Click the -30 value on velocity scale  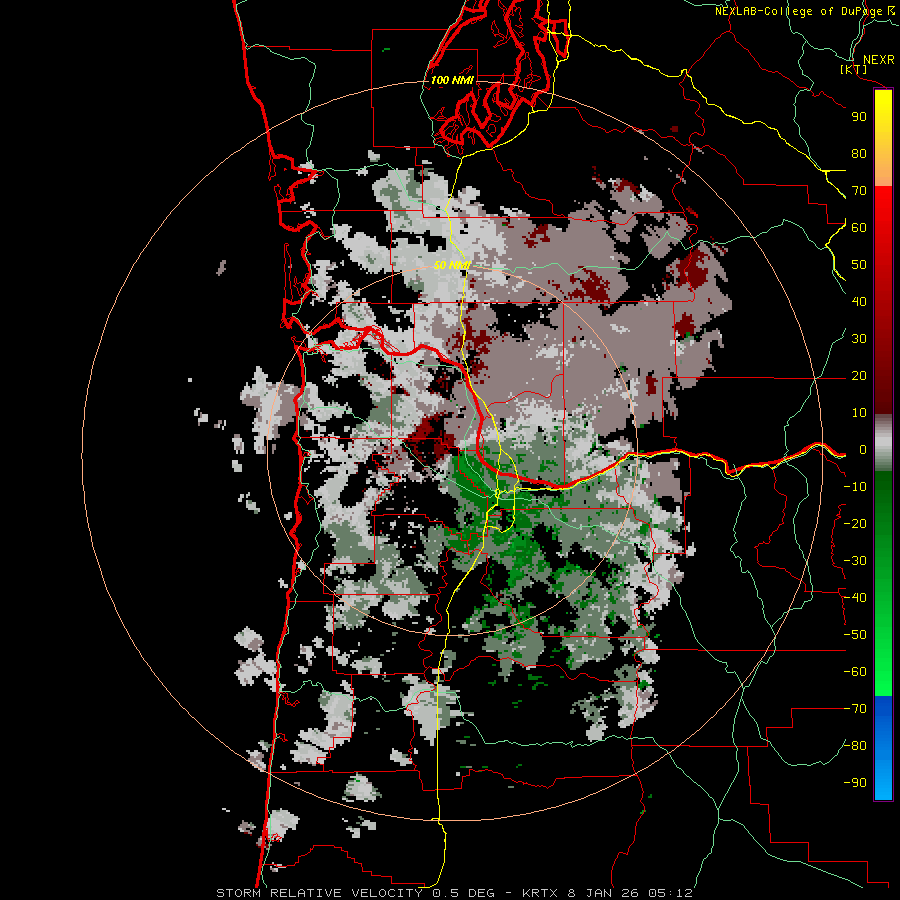tap(855, 561)
